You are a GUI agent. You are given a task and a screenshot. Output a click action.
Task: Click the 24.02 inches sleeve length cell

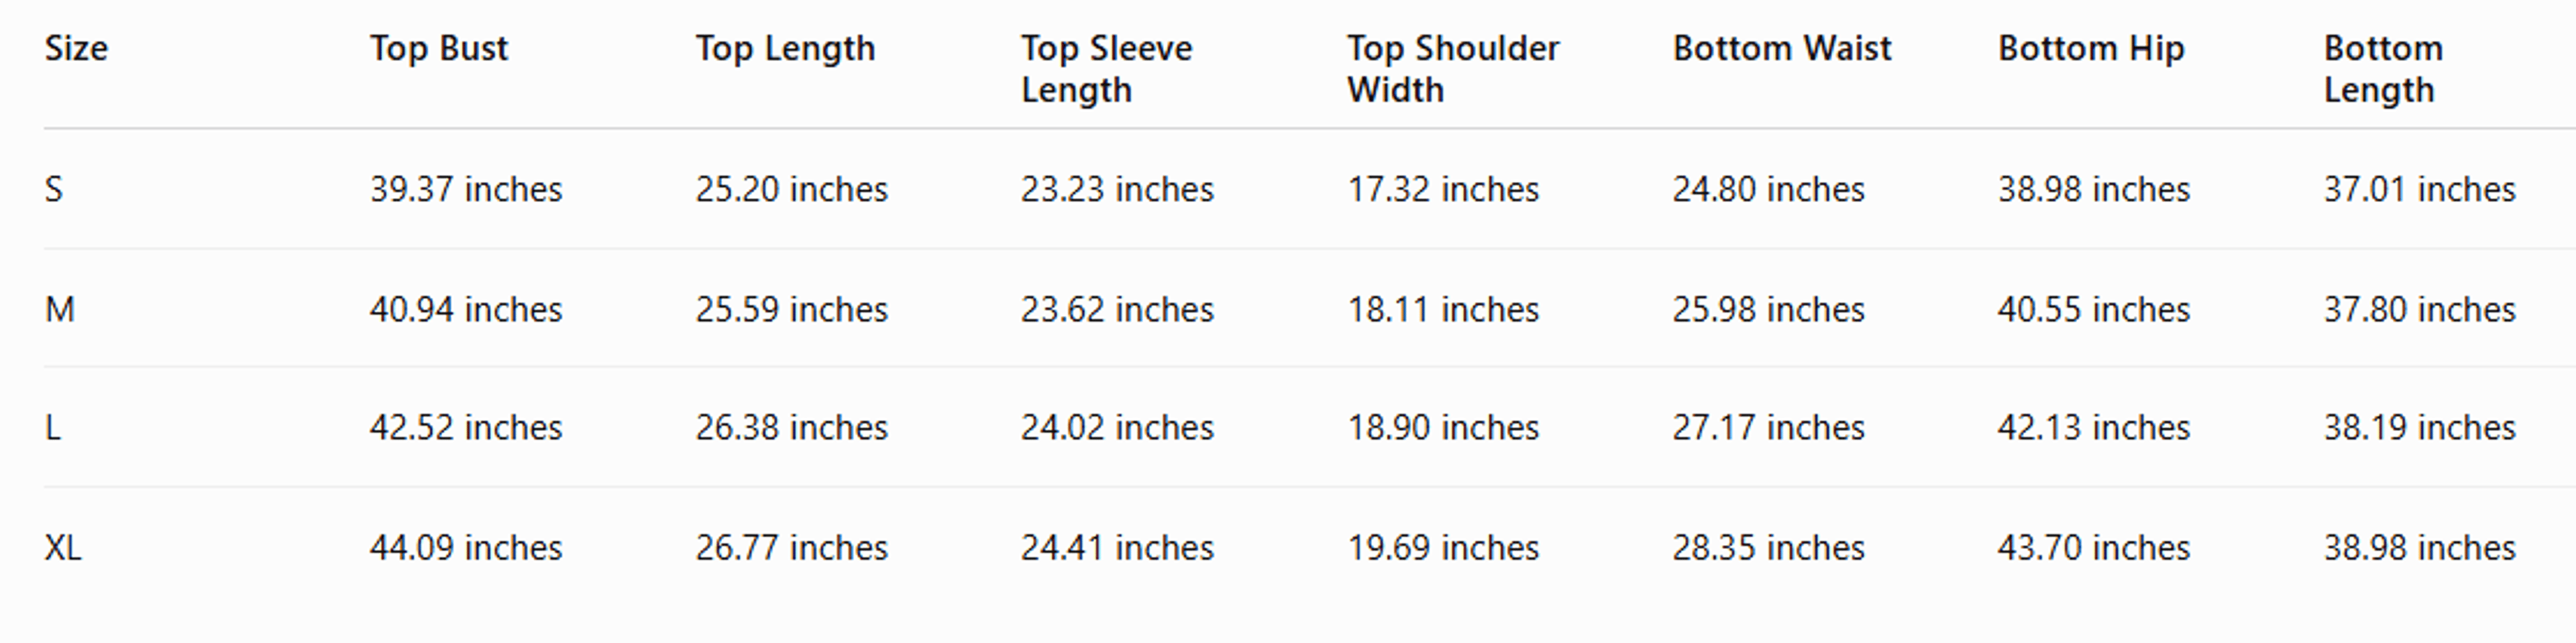(1117, 428)
